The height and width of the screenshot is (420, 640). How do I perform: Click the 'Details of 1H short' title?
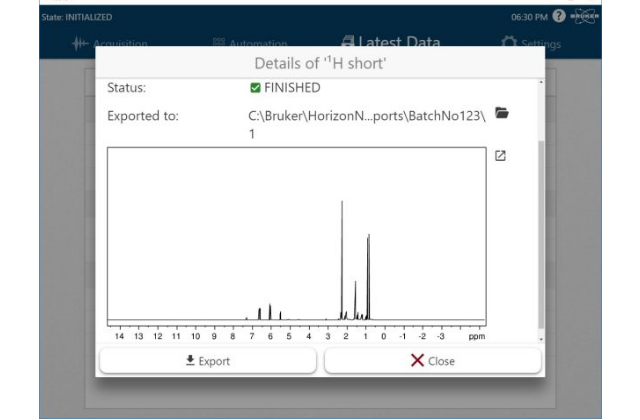(320, 64)
